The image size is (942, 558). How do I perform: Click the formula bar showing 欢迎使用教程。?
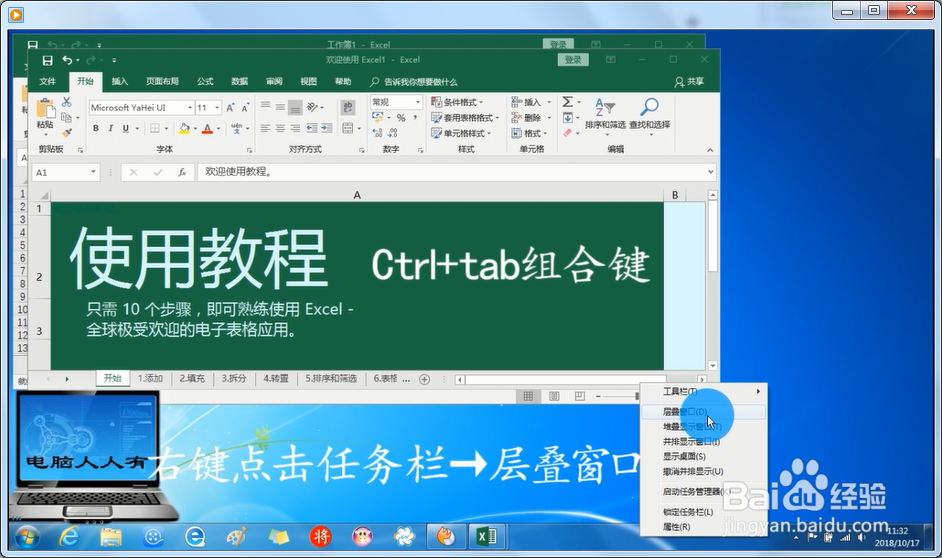pos(457,172)
